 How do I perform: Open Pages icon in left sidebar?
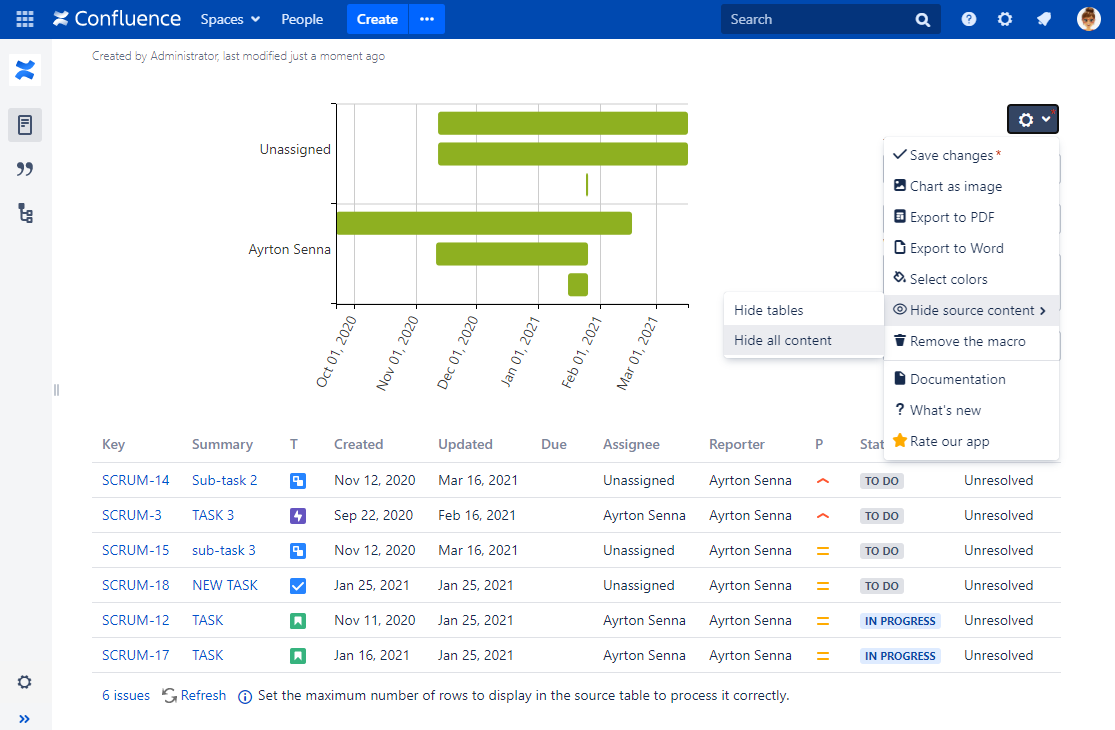pyautogui.click(x=25, y=125)
